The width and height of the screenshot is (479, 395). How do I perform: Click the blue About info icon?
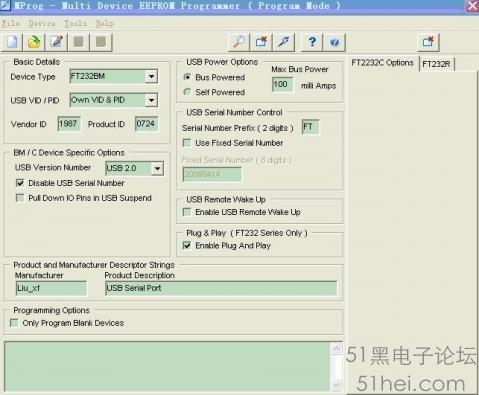(x=334, y=42)
